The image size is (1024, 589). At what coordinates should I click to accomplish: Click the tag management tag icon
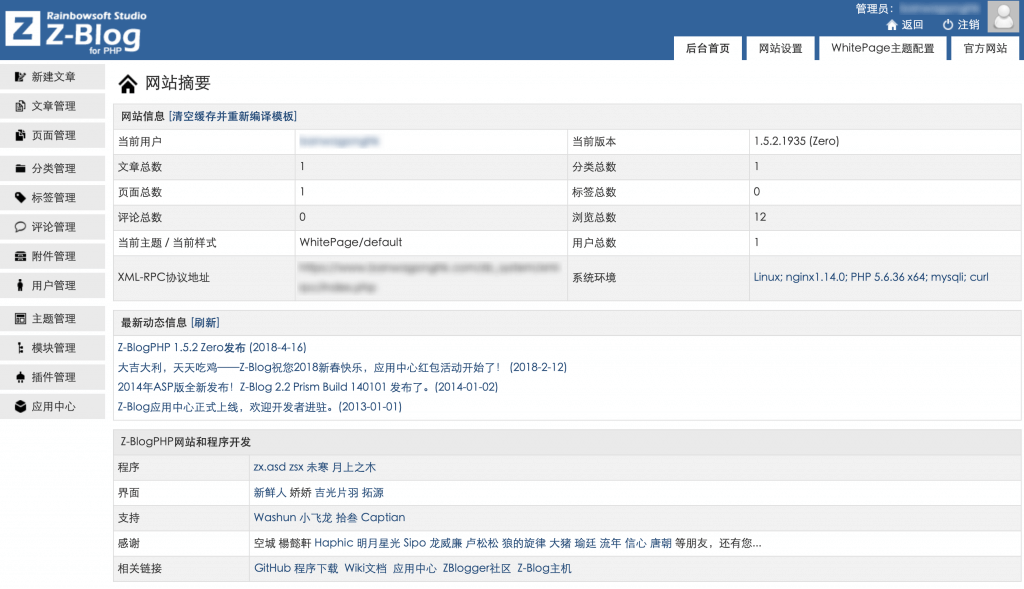tap(20, 197)
